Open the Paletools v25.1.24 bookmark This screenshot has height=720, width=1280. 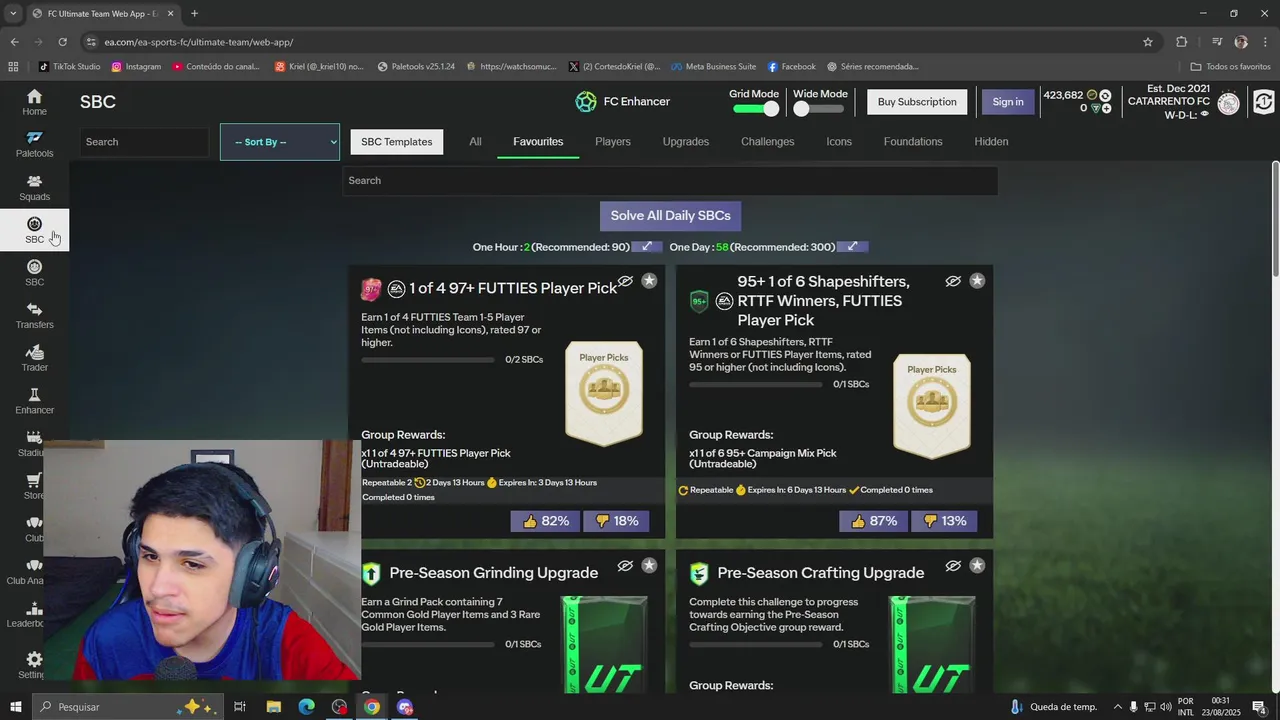(x=416, y=67)
